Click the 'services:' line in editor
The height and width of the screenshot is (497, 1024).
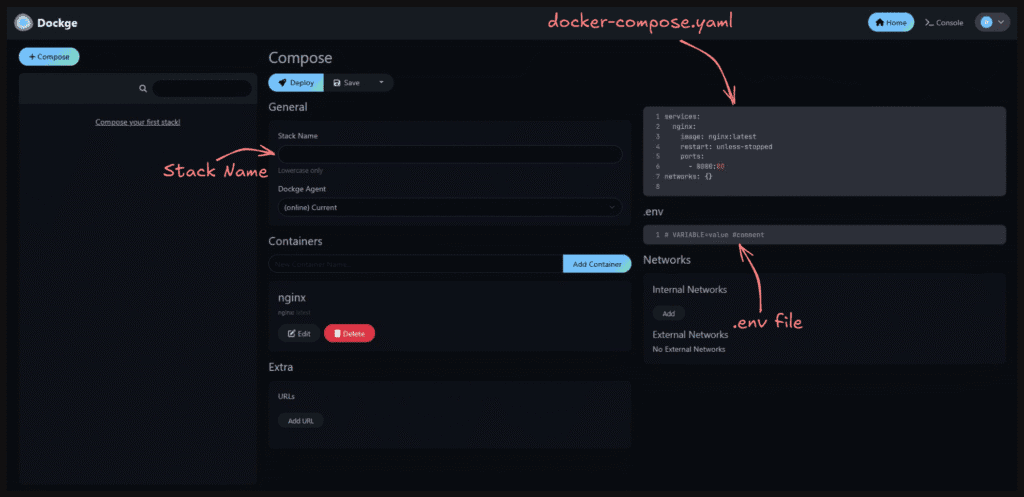[682, 117]
